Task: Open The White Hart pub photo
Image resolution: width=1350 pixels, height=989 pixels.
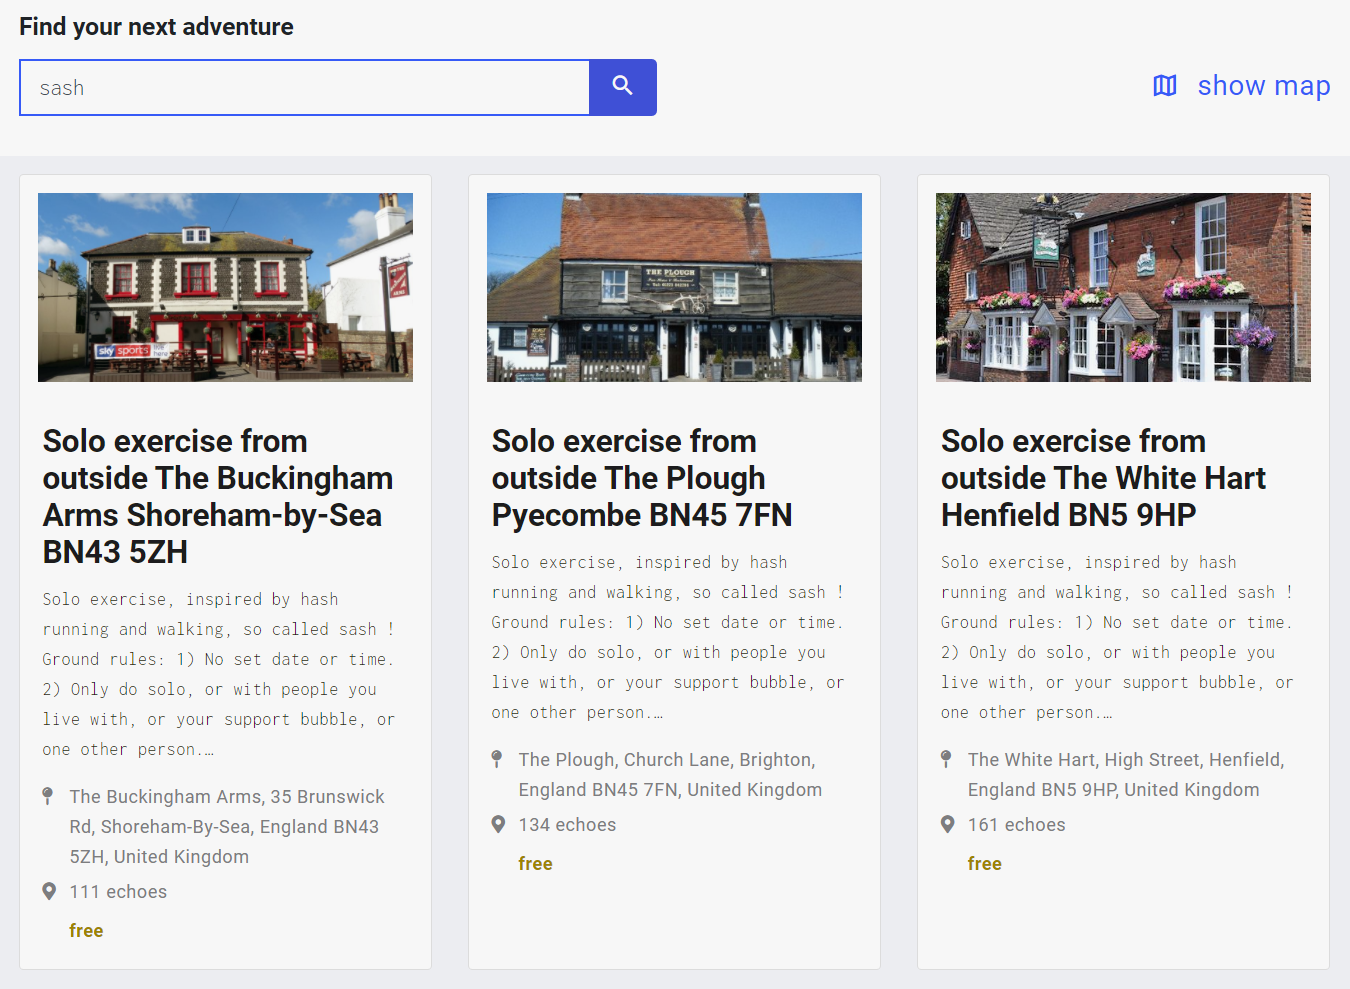Action: point(1123,287)
